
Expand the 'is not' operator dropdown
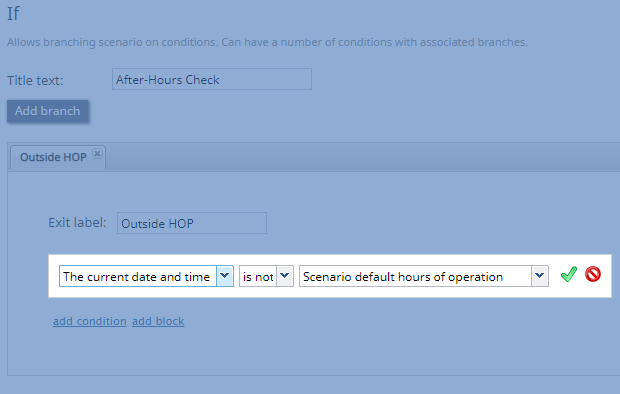[x=285, y=276]
